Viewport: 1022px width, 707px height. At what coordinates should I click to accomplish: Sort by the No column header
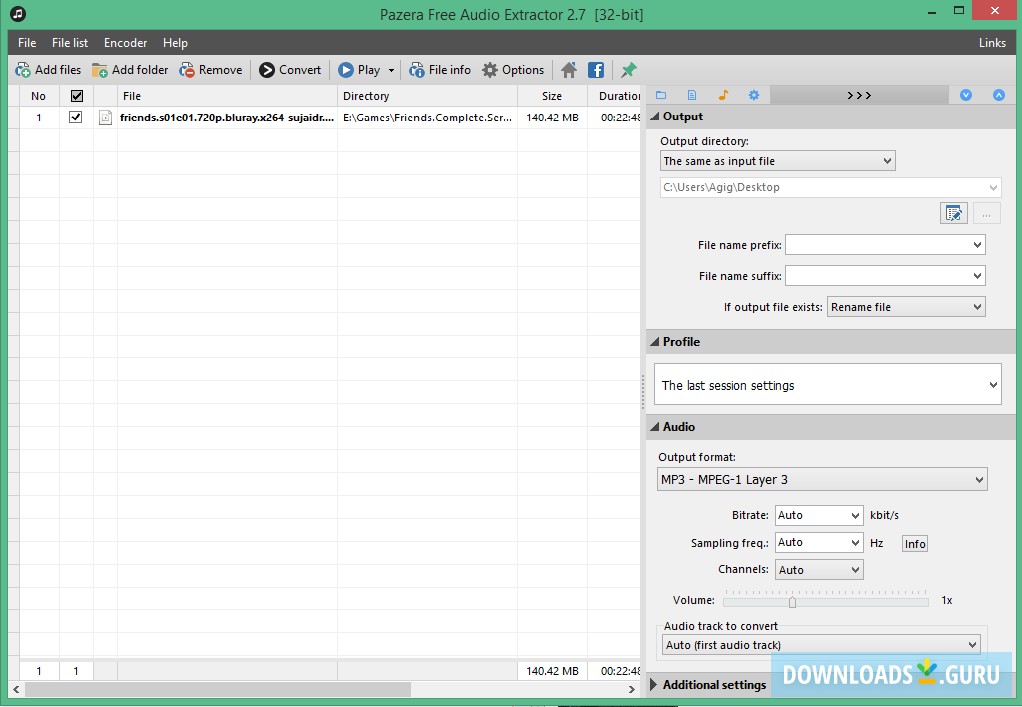click(38, 96)
